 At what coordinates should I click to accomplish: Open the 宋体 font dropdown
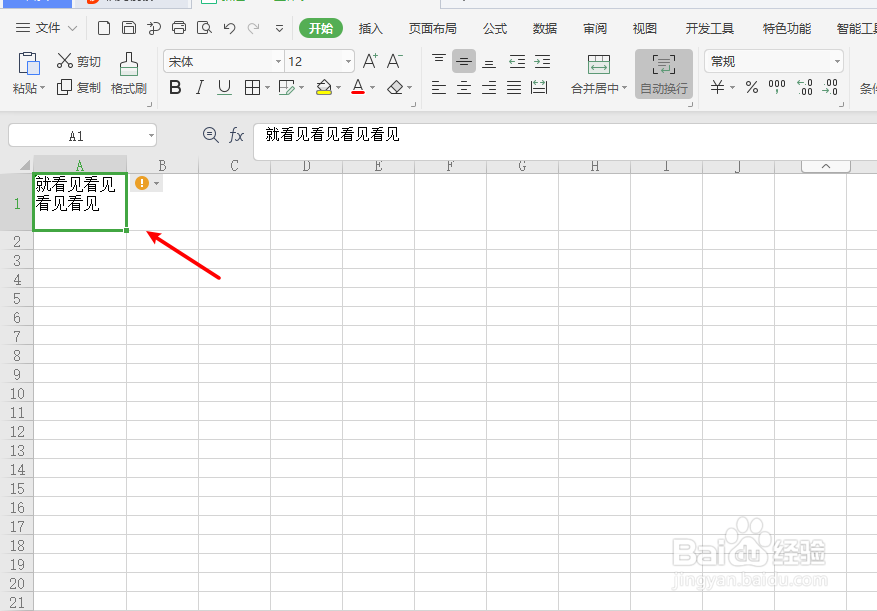[x=279, y=61]
